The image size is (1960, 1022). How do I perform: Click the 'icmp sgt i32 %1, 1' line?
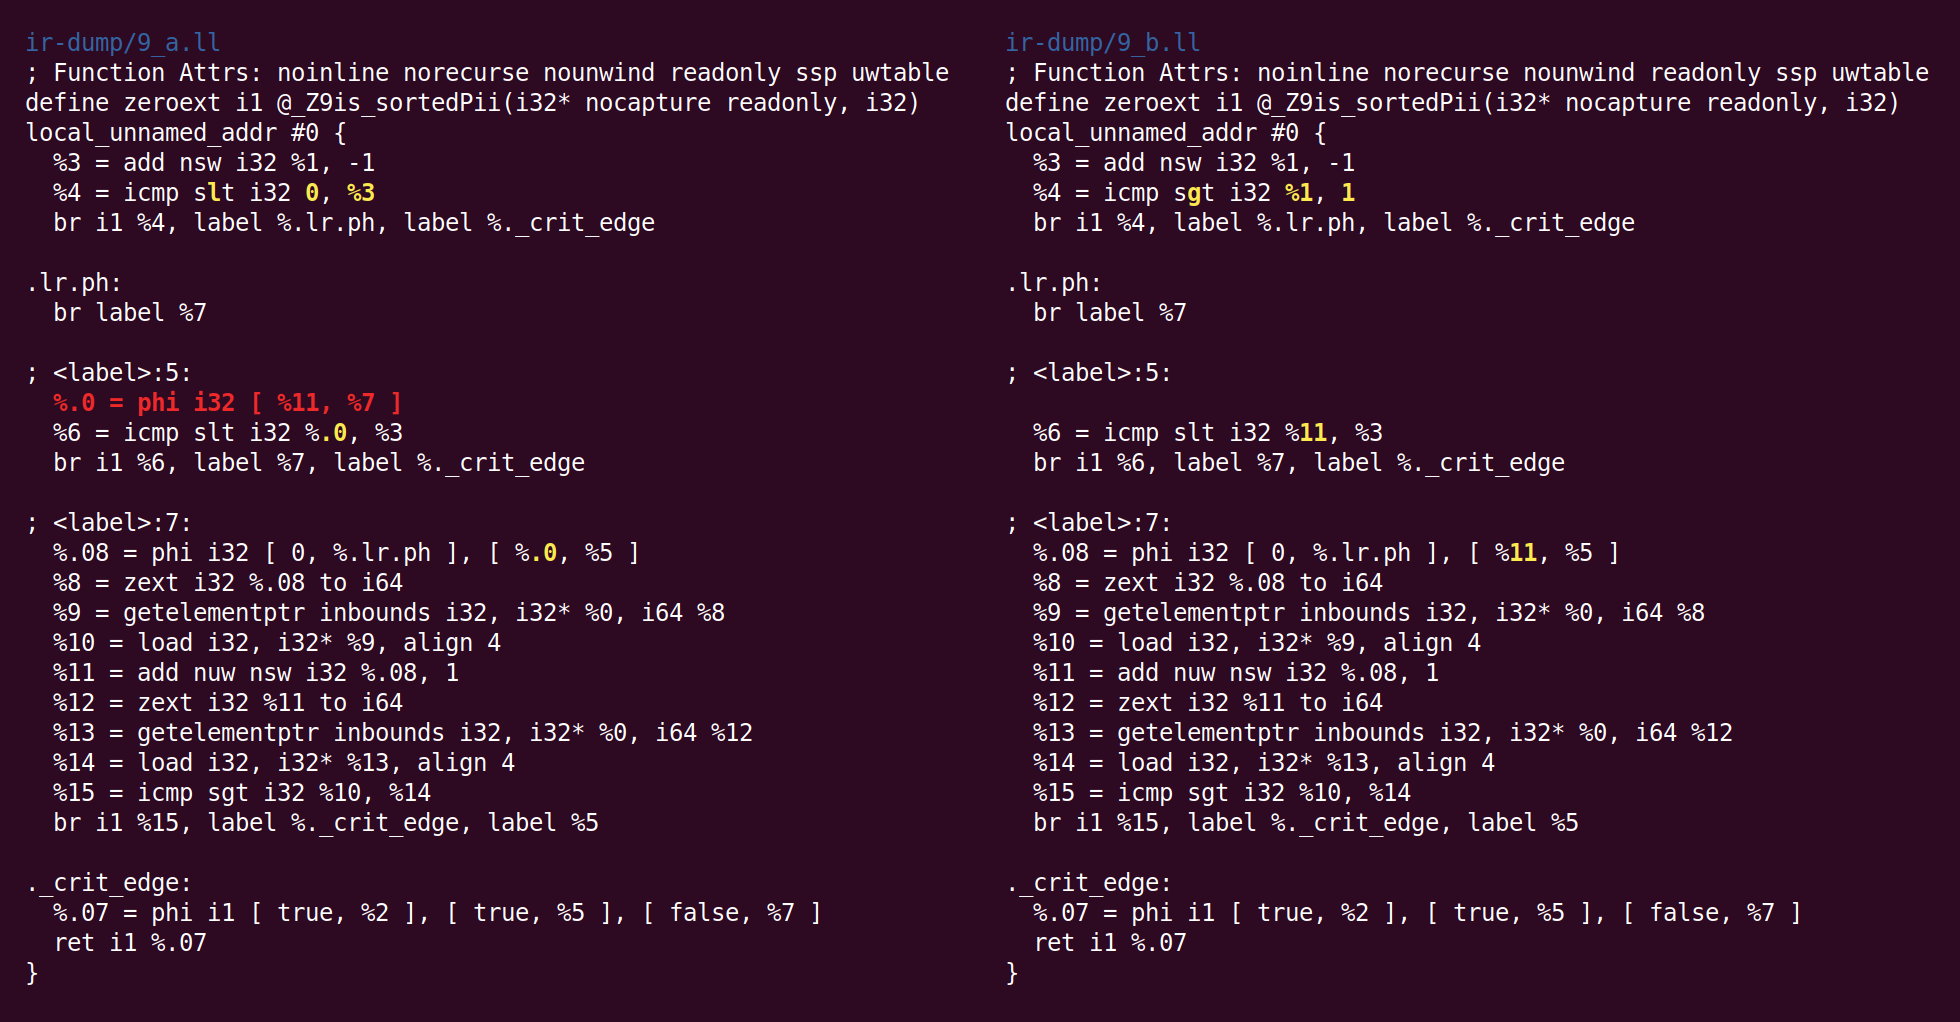coord(1194,193)
